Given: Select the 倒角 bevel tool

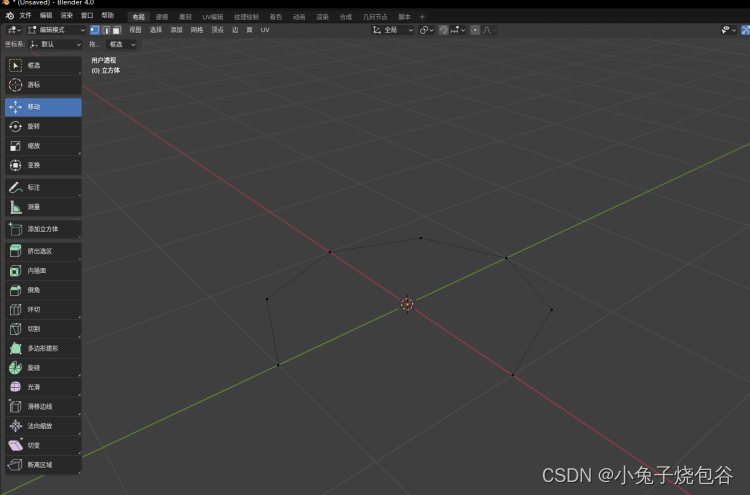Looking at the screenshot, I should point(43,290).
